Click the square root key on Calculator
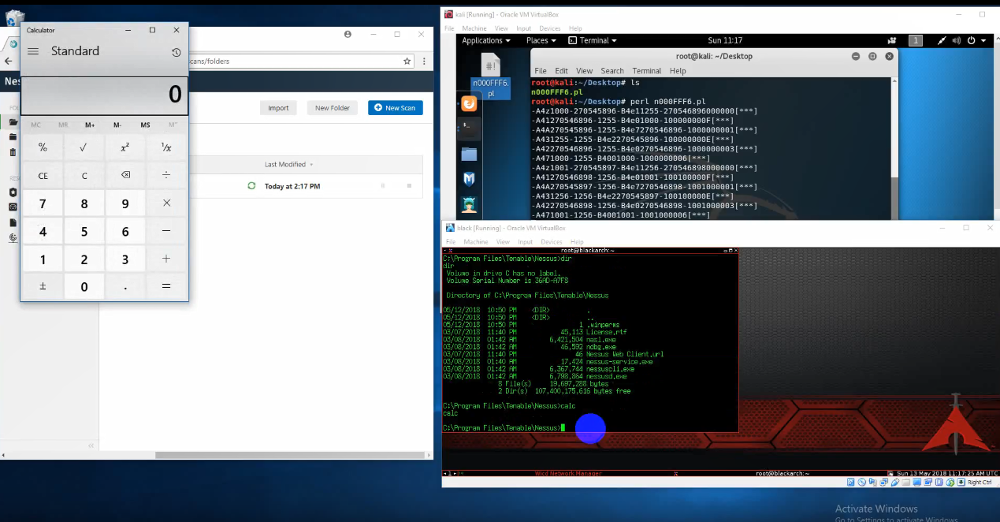The image size is (1000, 522). click(x=84, y=147)
